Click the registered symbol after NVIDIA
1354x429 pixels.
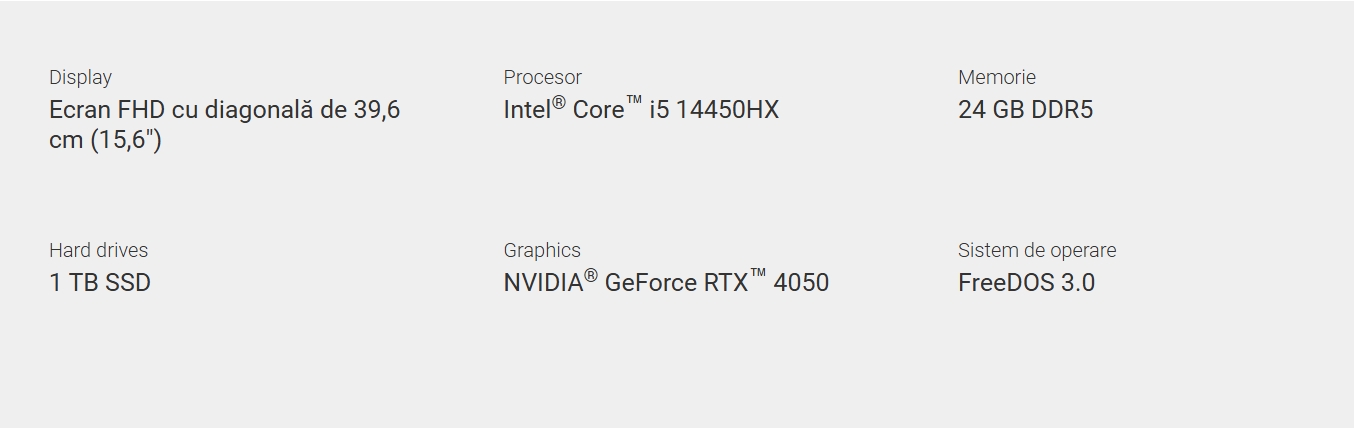tap(591, 276)
